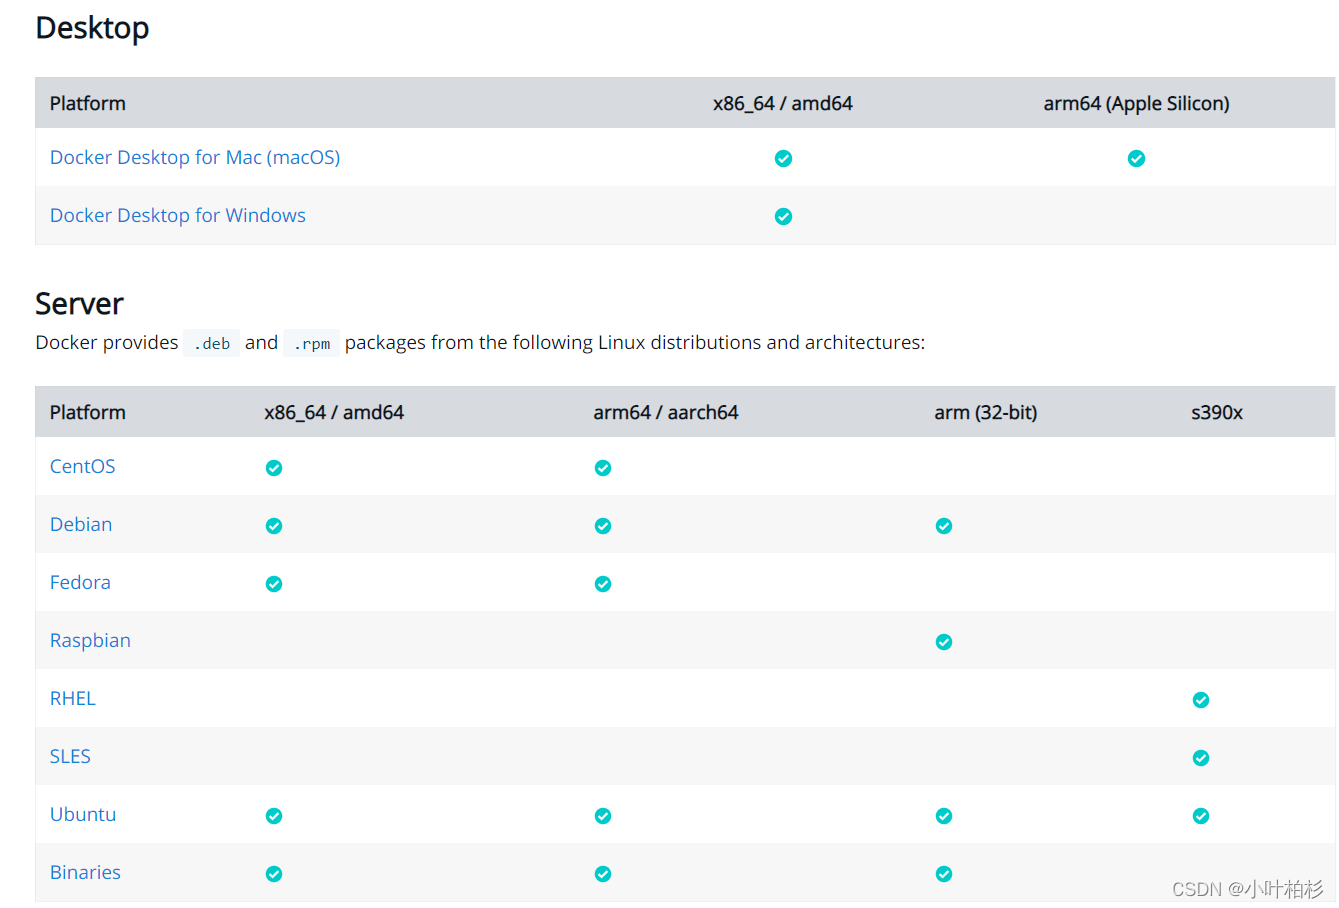Open the RHEL platform link
Viewport: 1339px width, 908px height.
coord(73,698)
